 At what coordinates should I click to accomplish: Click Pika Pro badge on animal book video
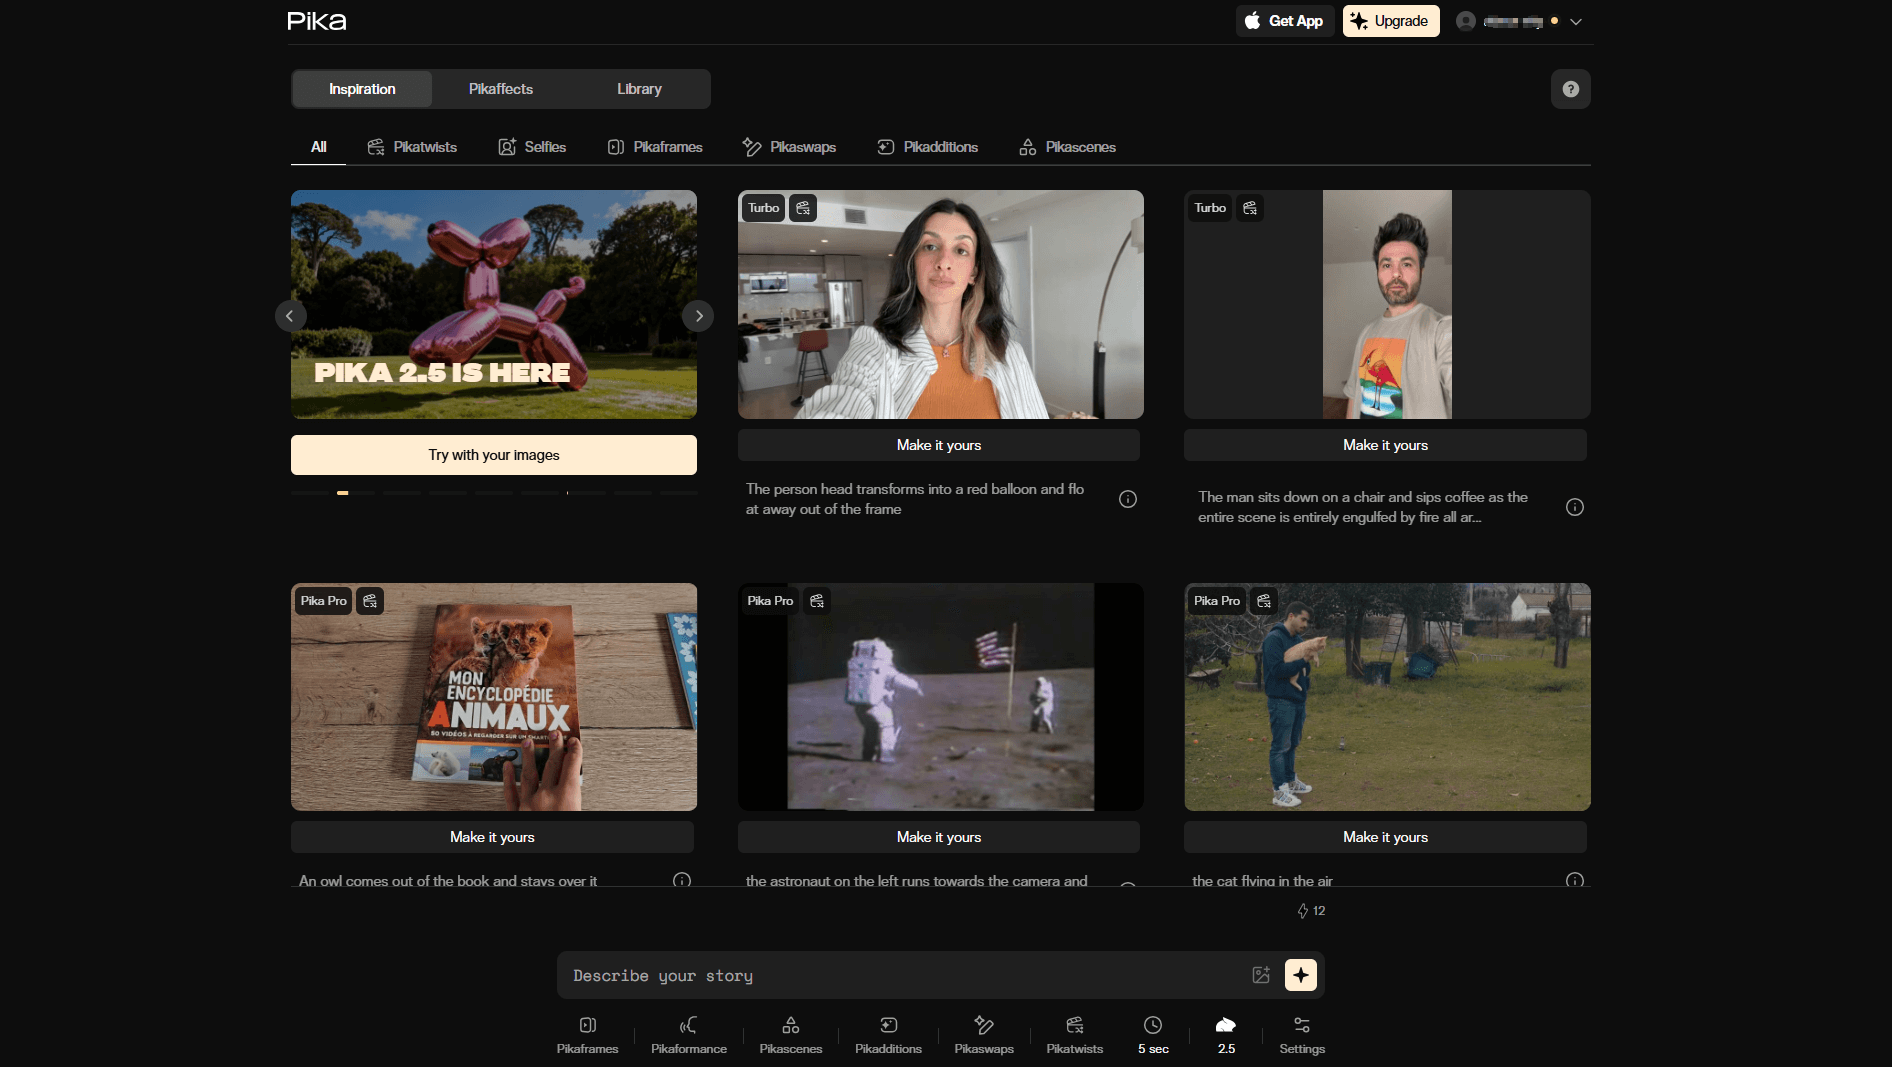point(323,601)
